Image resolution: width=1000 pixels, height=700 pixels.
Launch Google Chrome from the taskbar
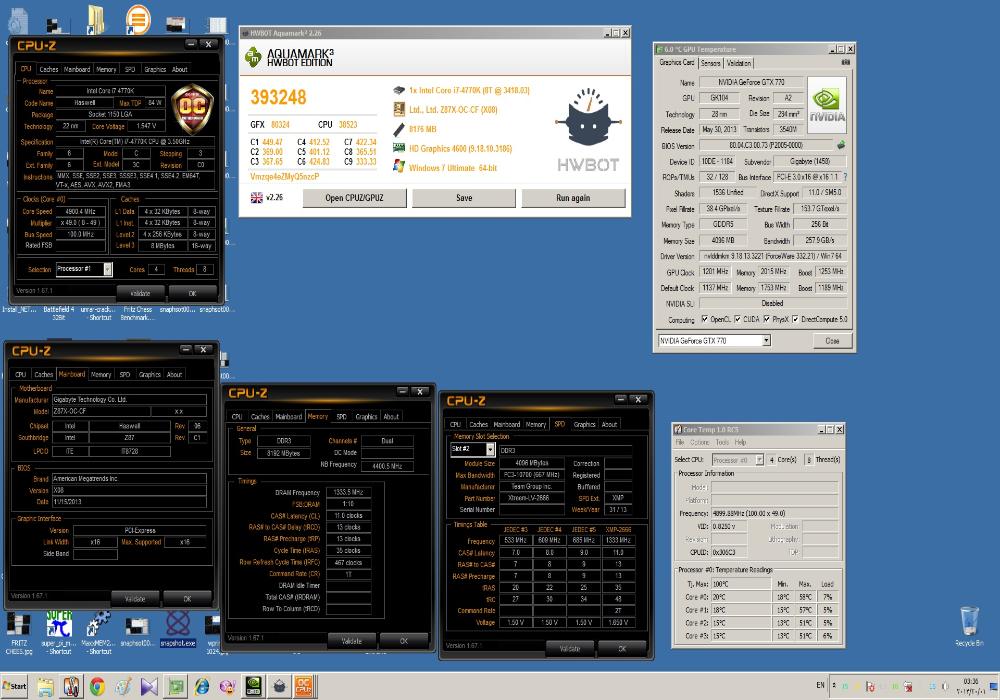97,687
